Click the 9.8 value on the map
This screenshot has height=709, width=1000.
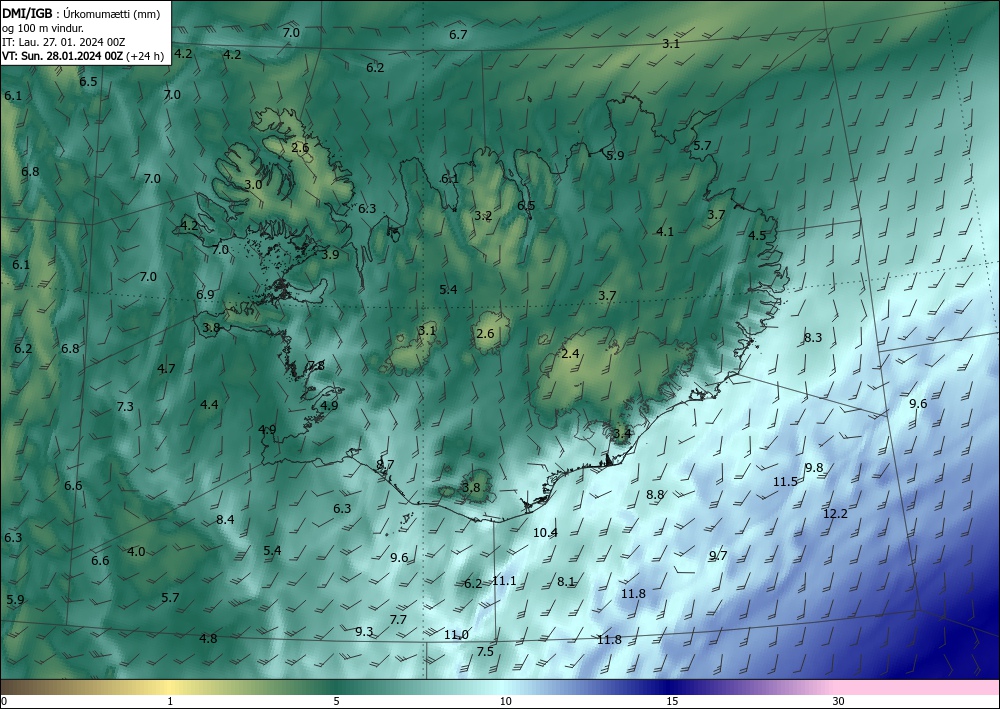814,468
